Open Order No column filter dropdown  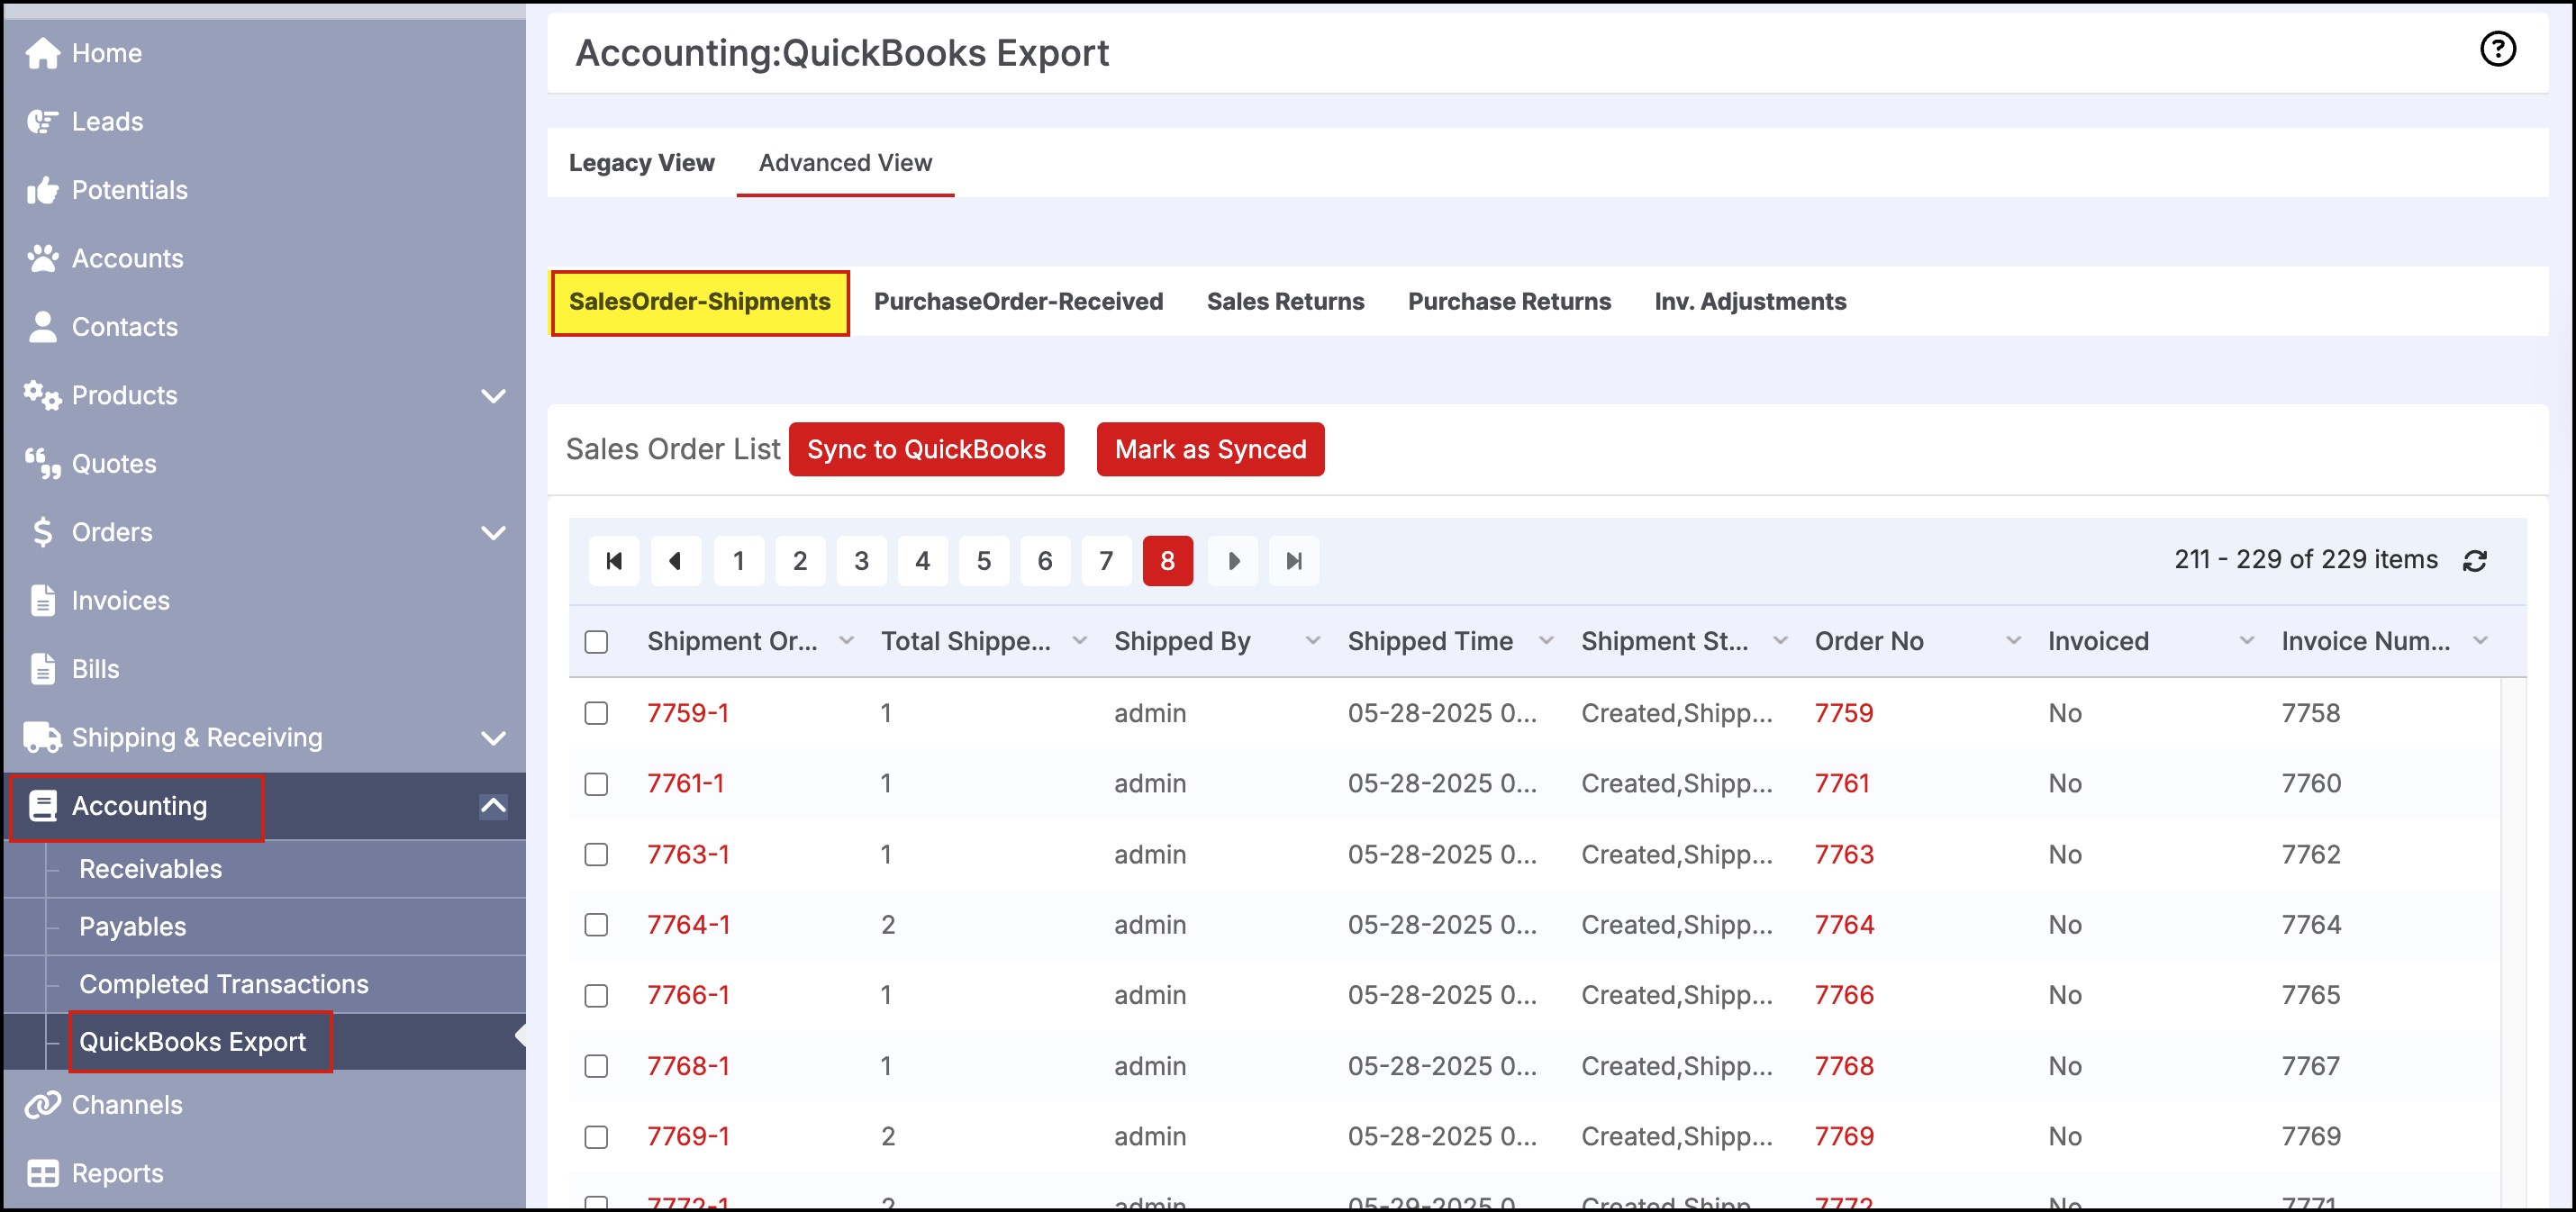[2013, 641]
